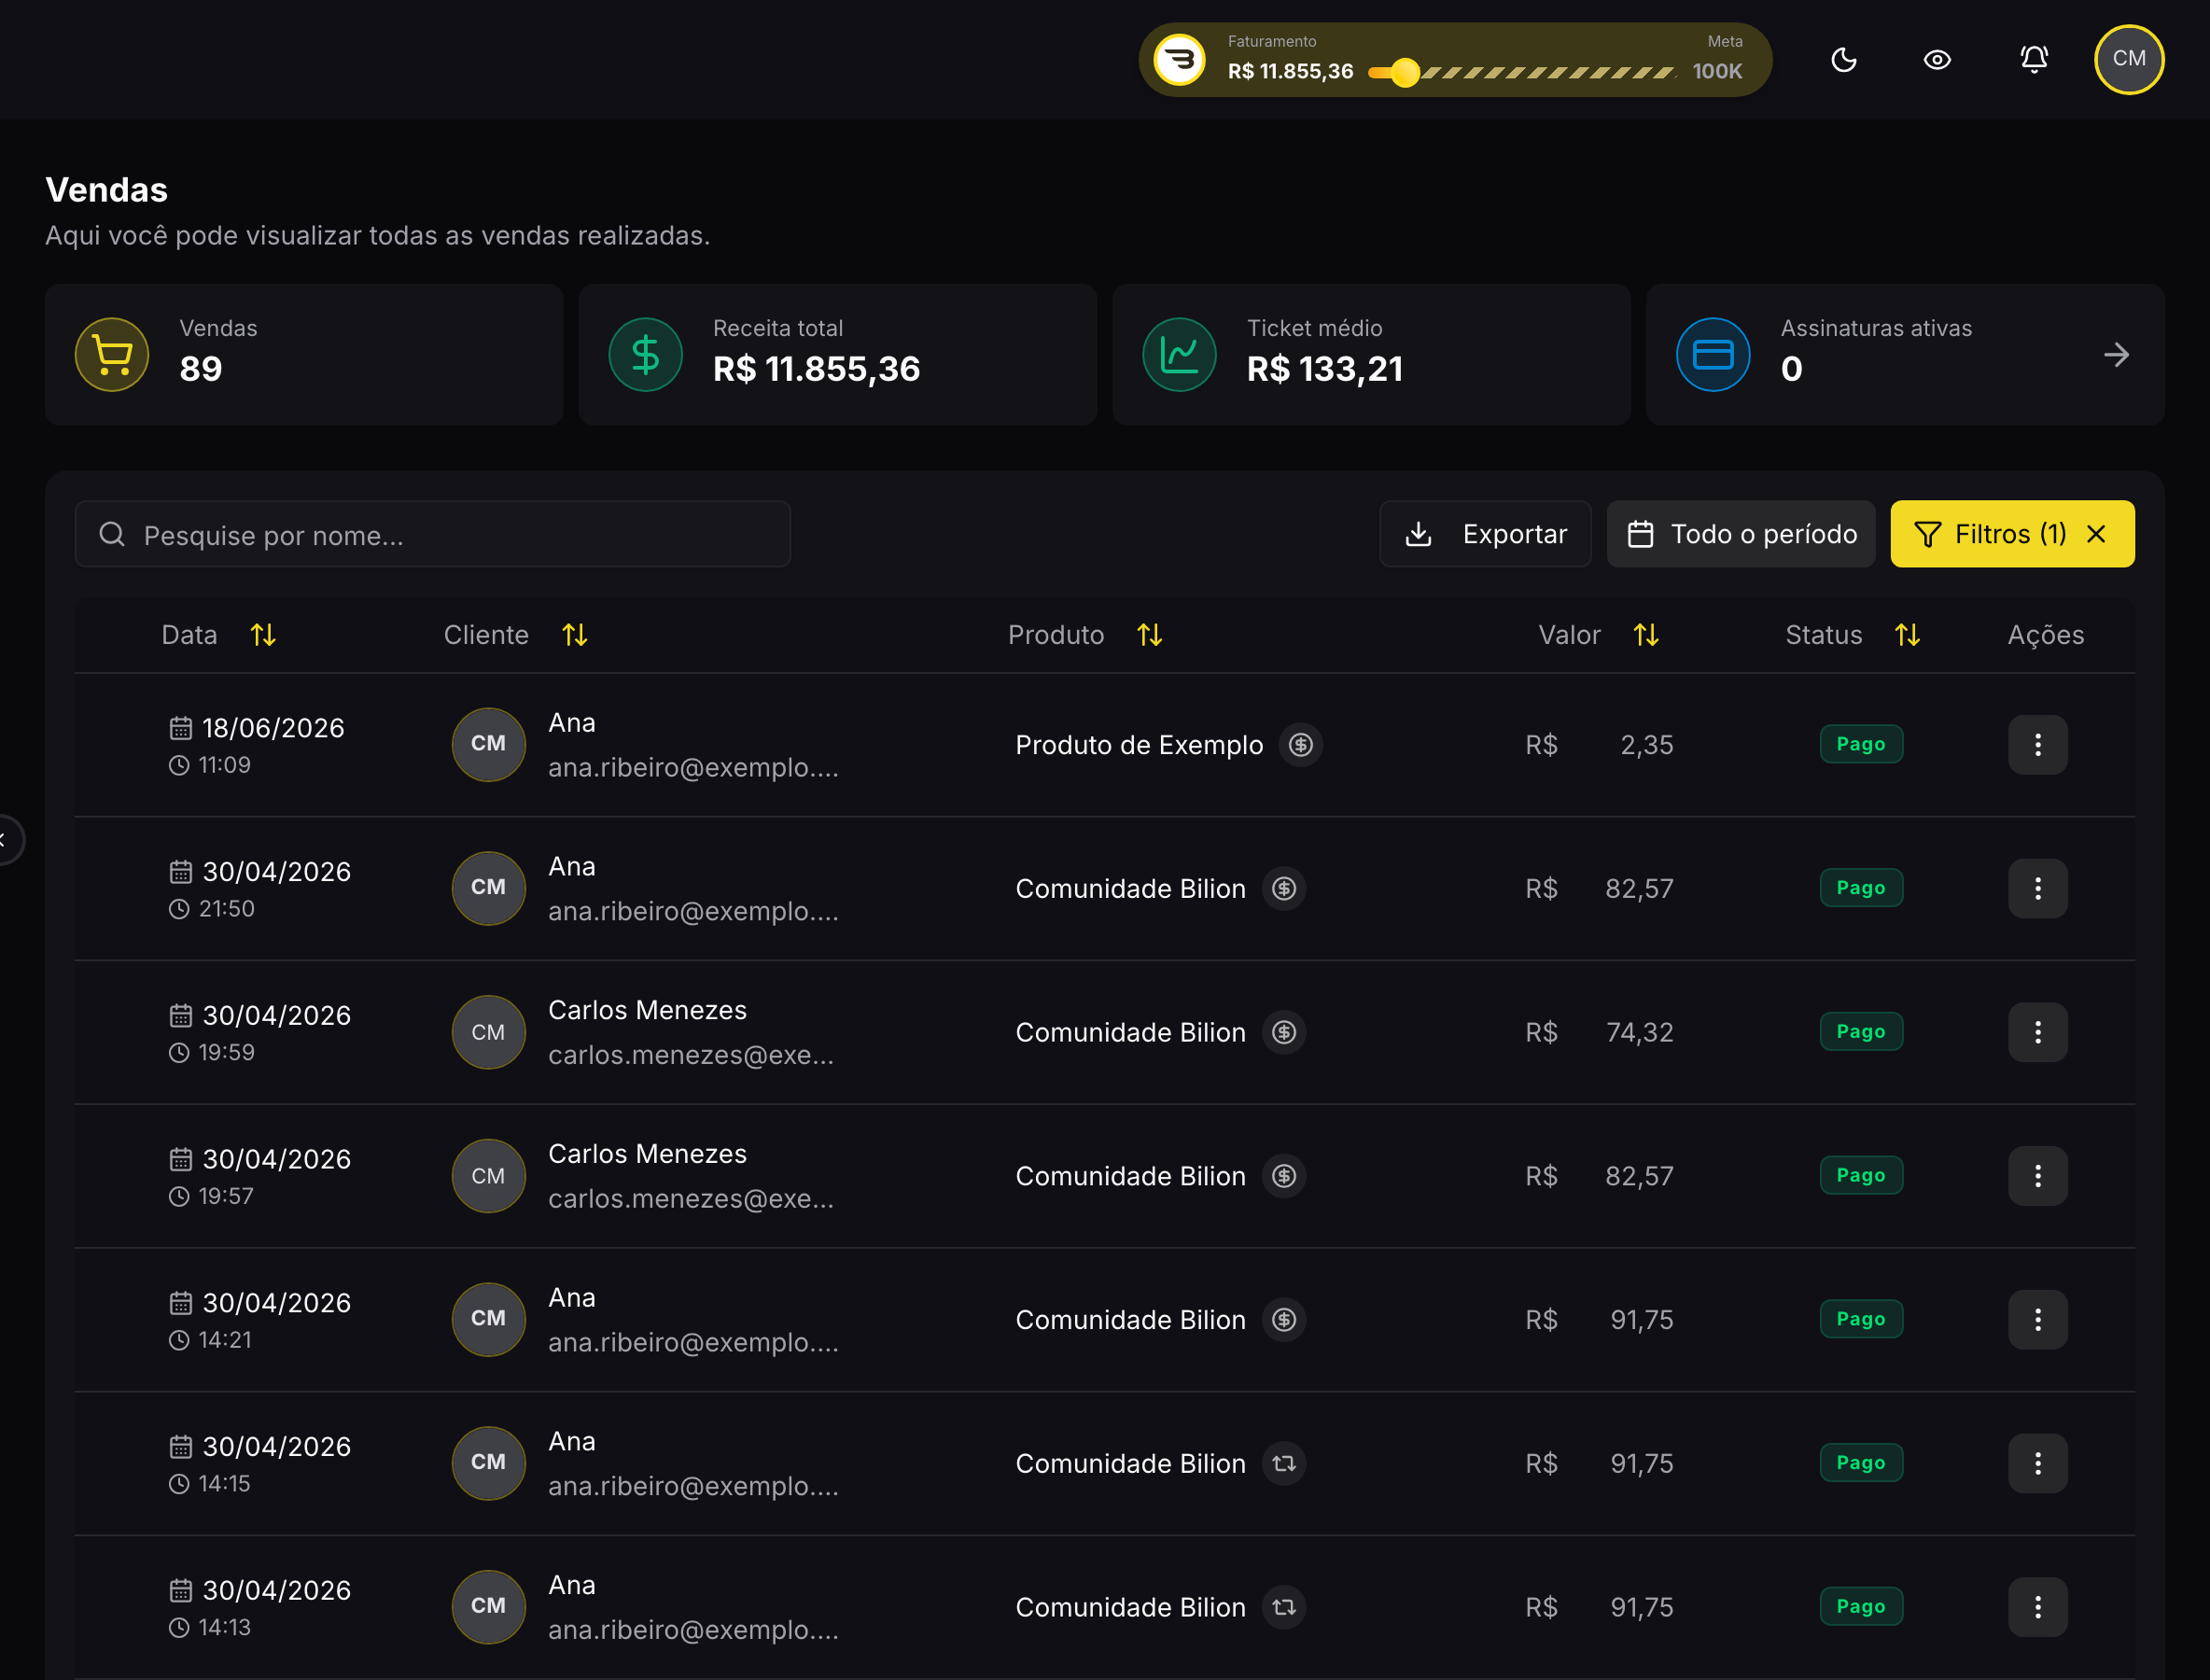Click the Bilion coin logo in Faturamento bar
2210x1680 pixels.
[x=1180, y=60]
